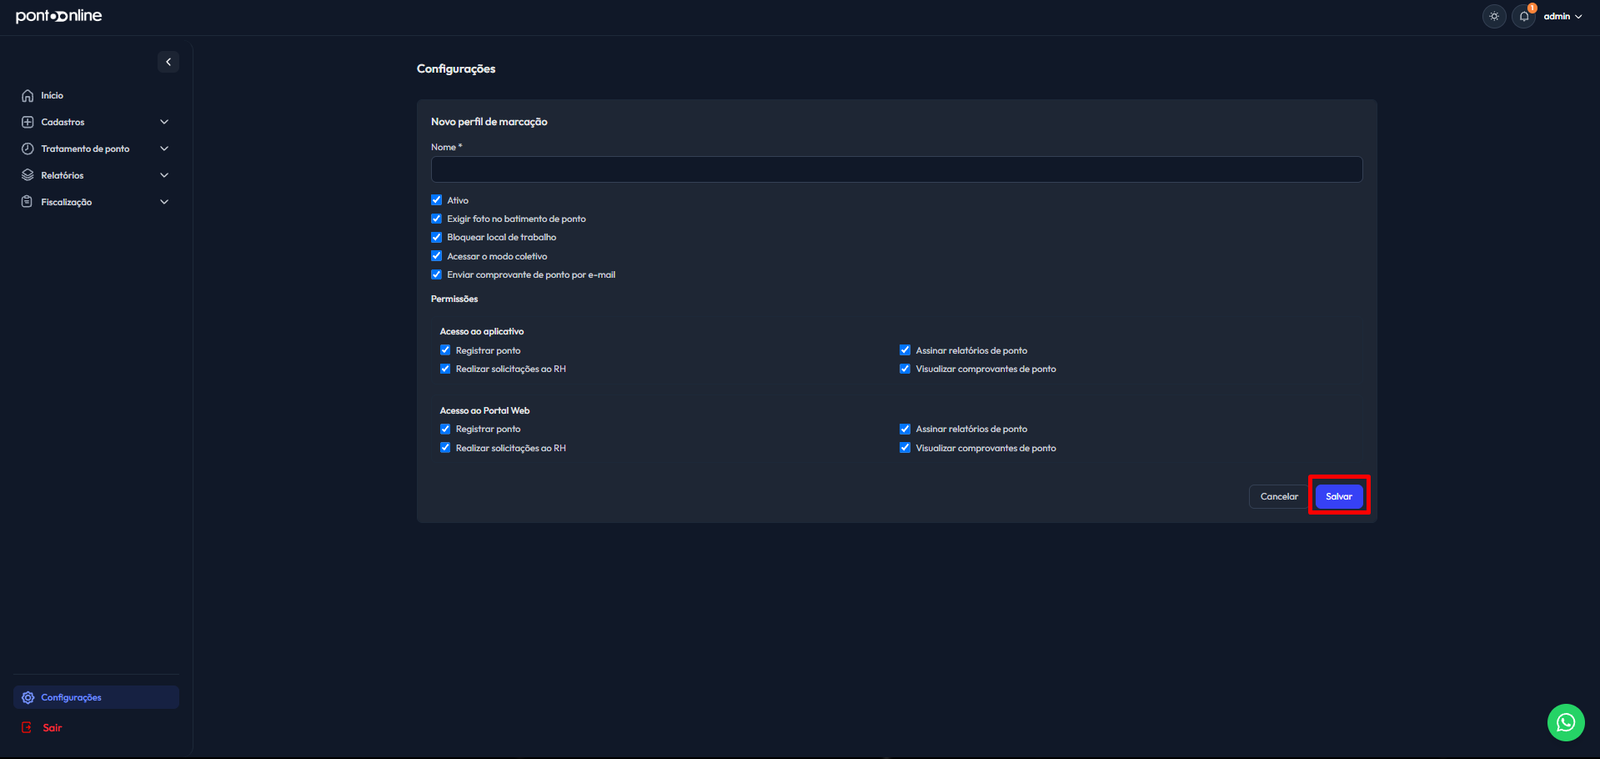Viewport: 1600px width, 759px height.
Task: Toggle Visualizar comprovantes de ponto under Acesso ao aplicativo
Action: pyautogui.click(x=905, y=369)
